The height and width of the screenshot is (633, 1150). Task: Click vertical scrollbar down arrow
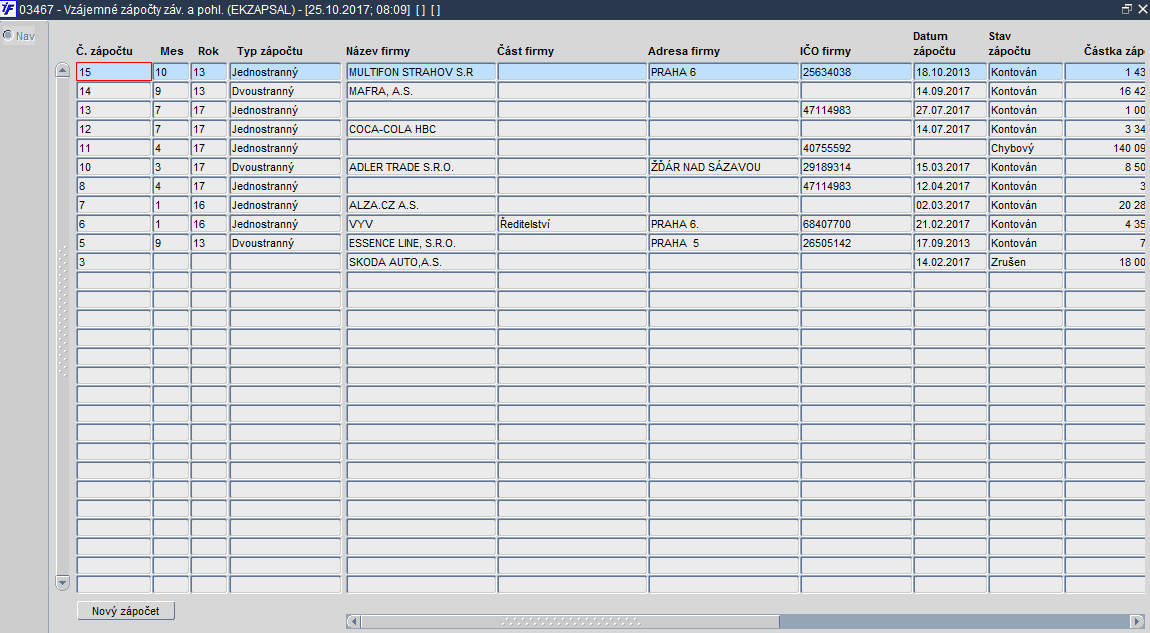pos(62,583)
